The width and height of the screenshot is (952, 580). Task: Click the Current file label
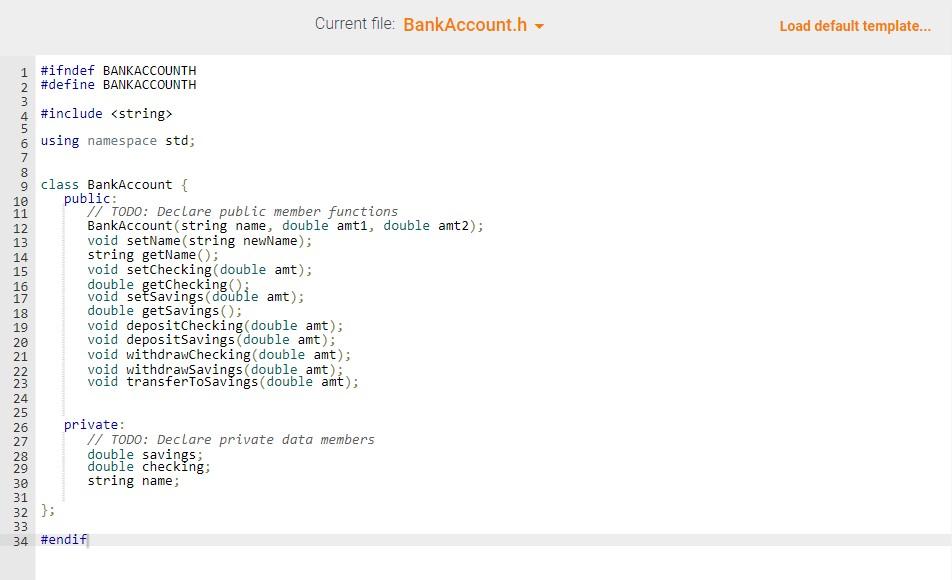click(354, 23)
